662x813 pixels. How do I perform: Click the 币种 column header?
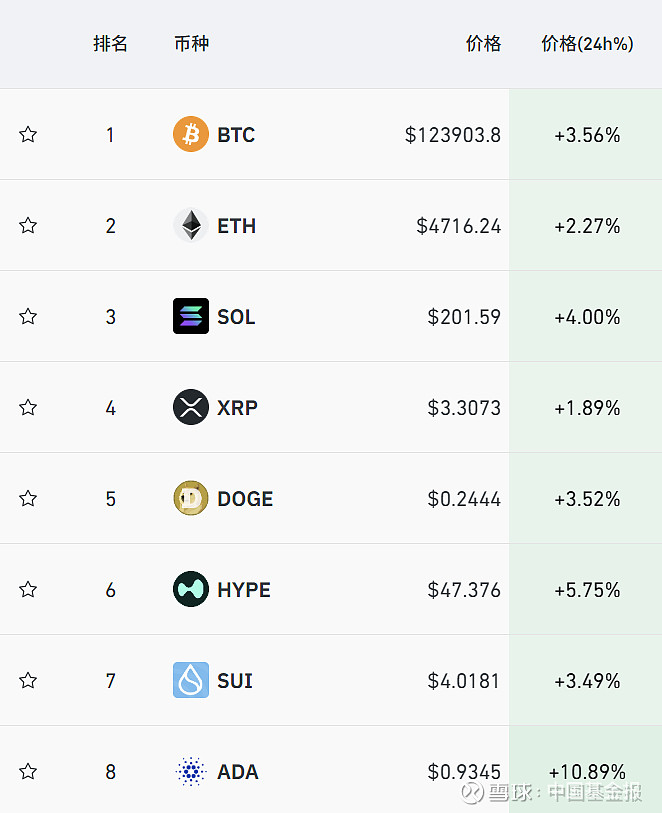191,44
